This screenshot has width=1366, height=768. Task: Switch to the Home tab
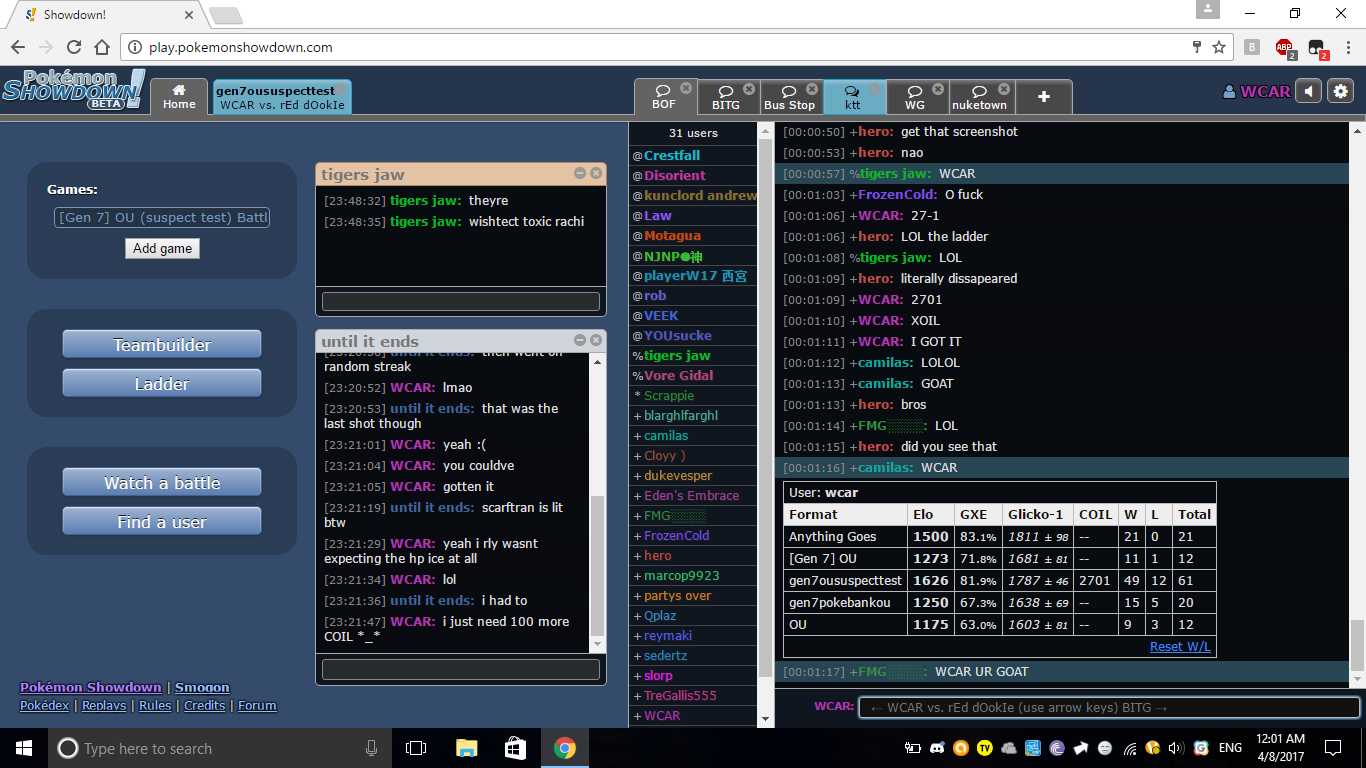pyautogui.click(x=179, y=97)
